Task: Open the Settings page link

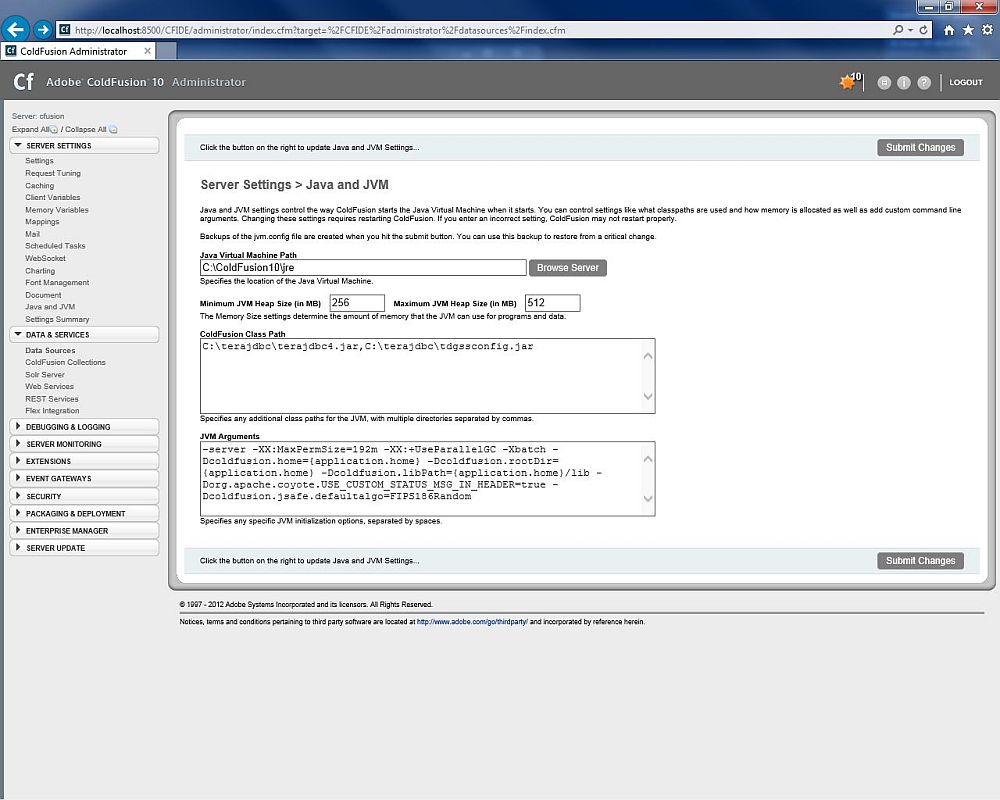Action: coord(40,161)
